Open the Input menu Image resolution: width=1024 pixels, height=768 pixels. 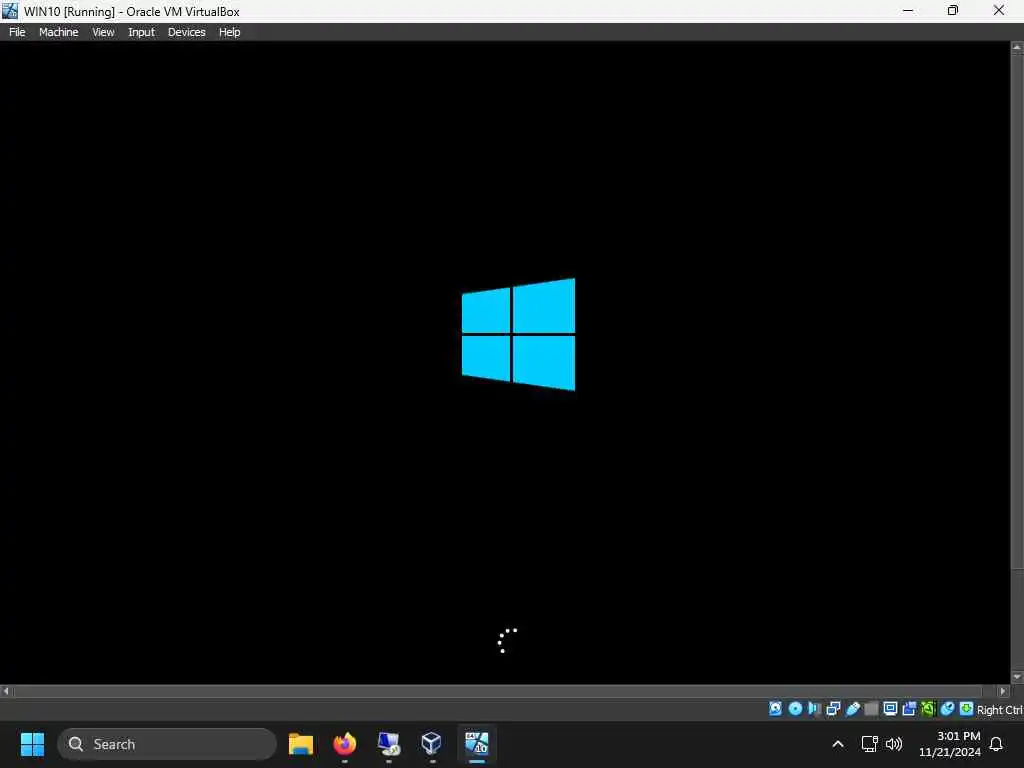click(x=141, y=32)
